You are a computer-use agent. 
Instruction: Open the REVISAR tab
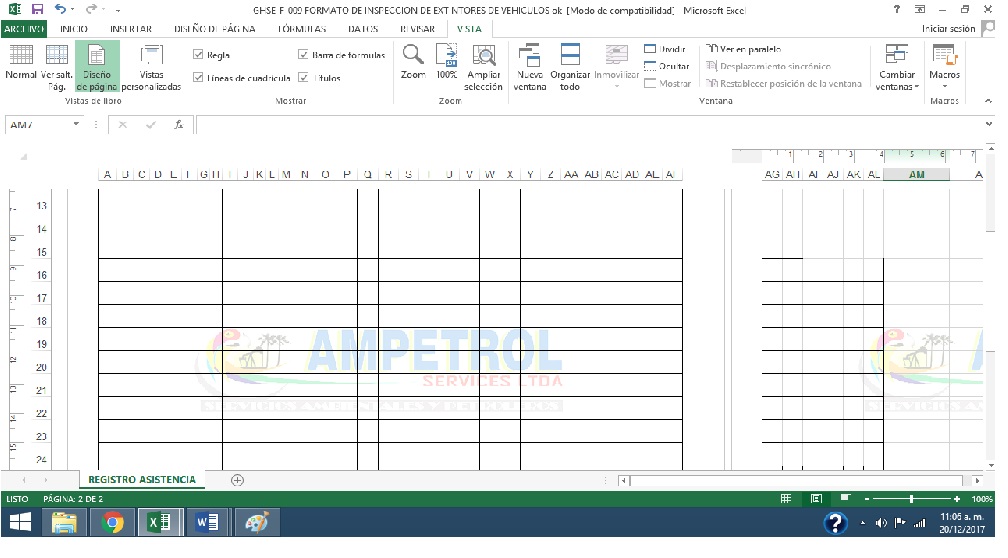(417, 29)
